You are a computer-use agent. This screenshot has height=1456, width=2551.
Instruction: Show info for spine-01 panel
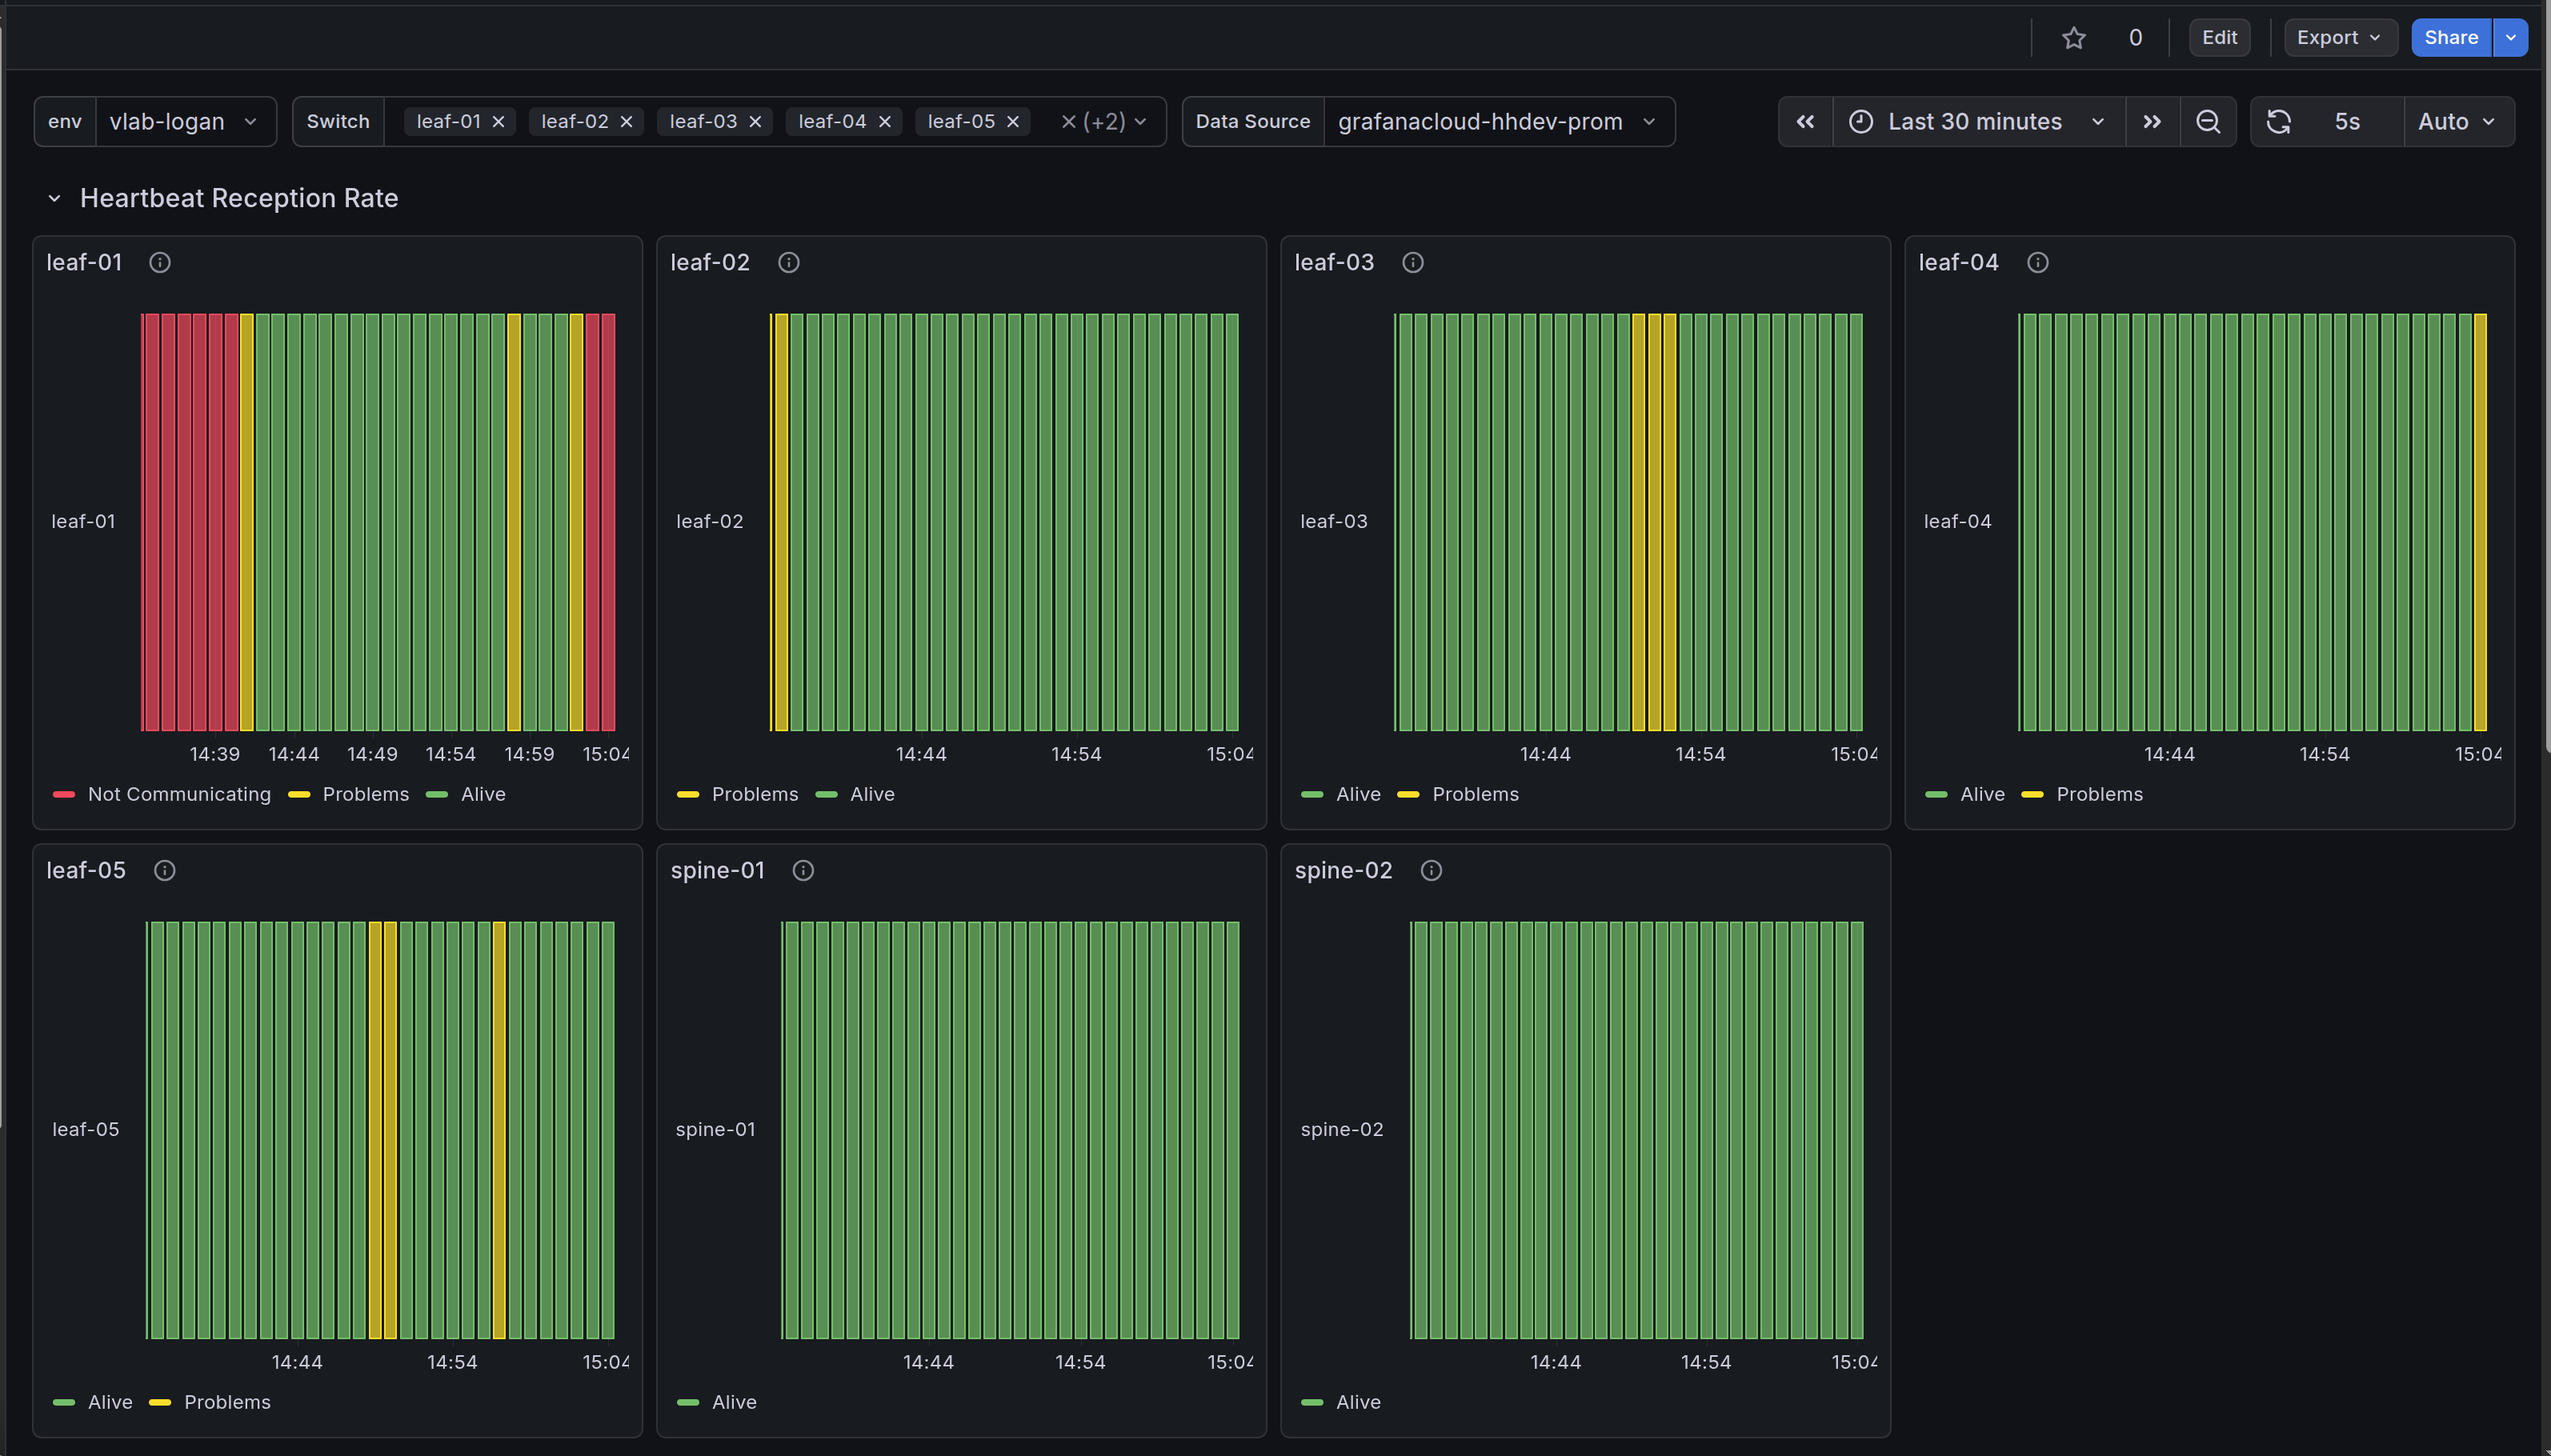coord(803,871)
